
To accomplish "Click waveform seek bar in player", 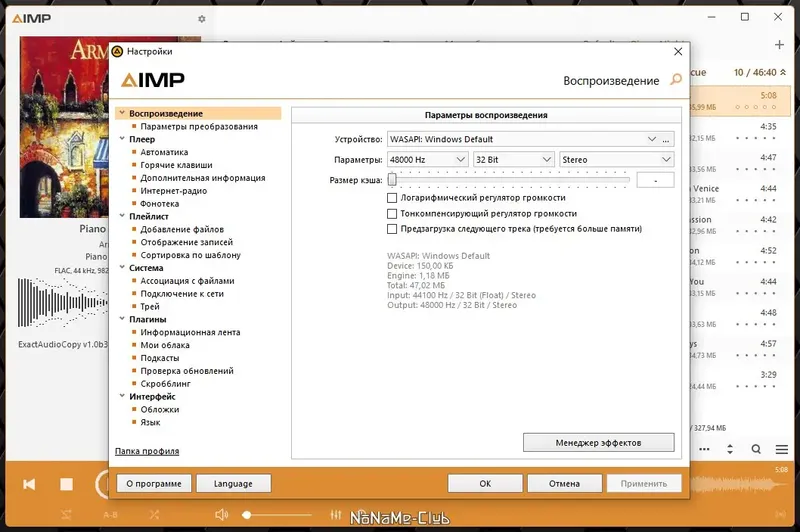I will (x=738, y=484).
